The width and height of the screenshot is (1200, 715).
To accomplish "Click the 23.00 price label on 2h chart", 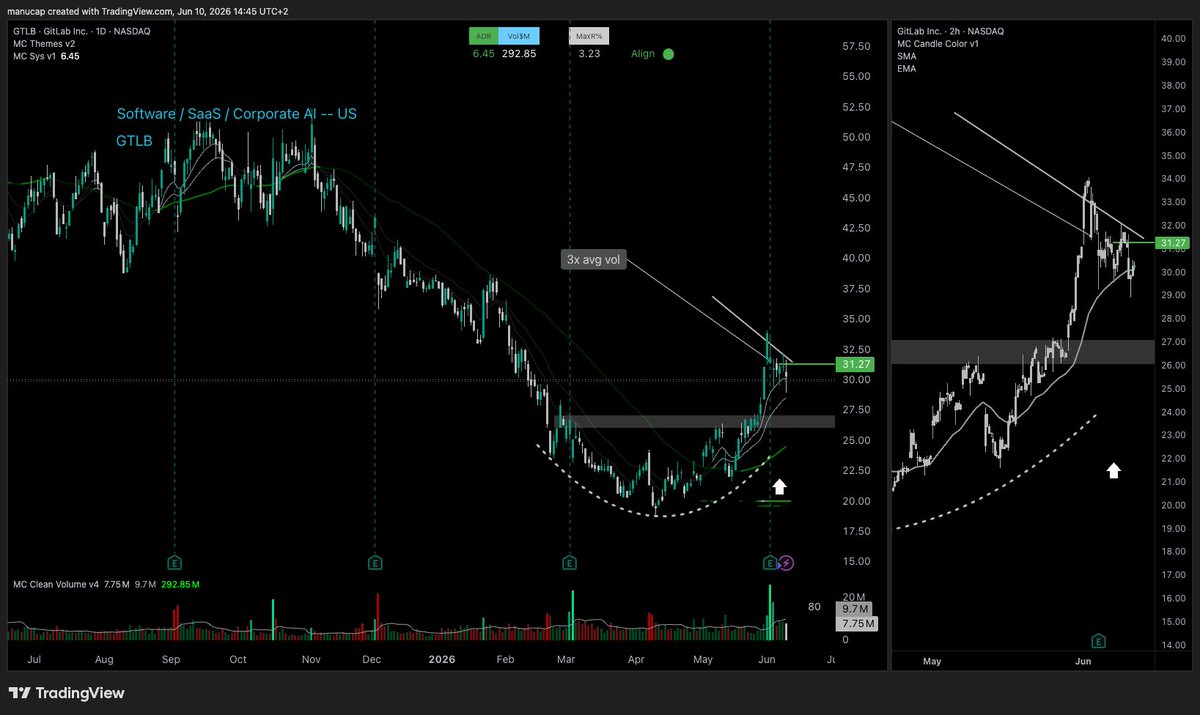I will point(1172,435).
